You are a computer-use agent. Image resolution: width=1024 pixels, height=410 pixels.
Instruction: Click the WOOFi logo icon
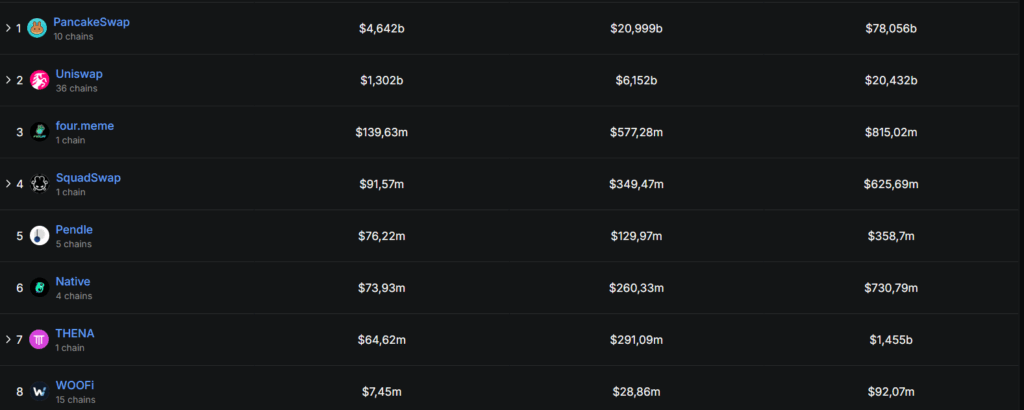click(x=39, y=391)
